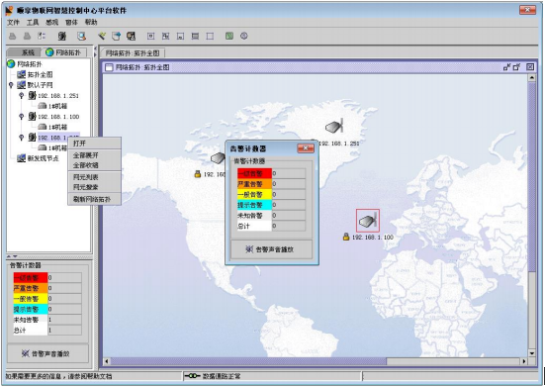Switch to the 网络拓扑 sidebar tab
This screenshot has width=545, height=388.
[x=63, y=52]
